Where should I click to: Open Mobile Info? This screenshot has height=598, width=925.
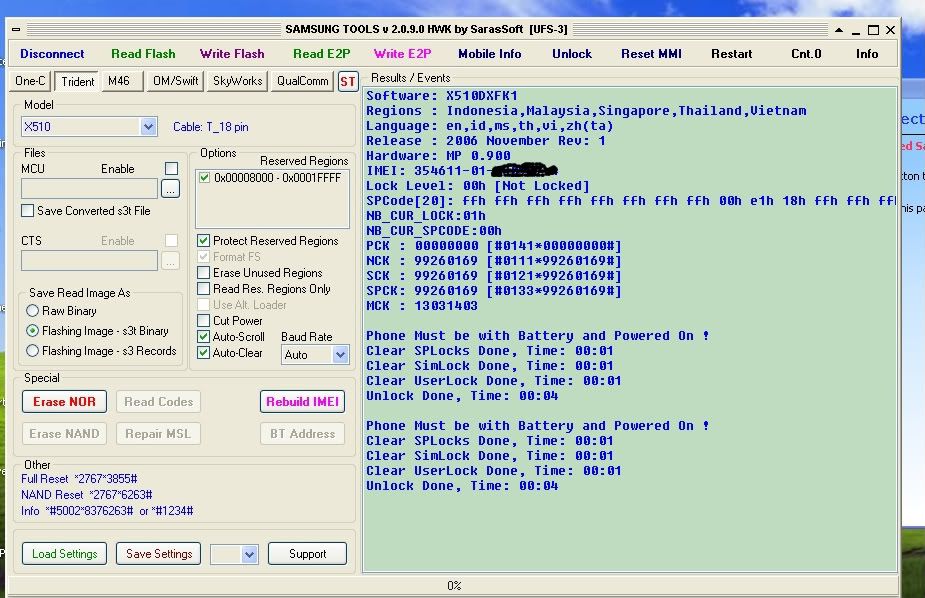point(490,54)
